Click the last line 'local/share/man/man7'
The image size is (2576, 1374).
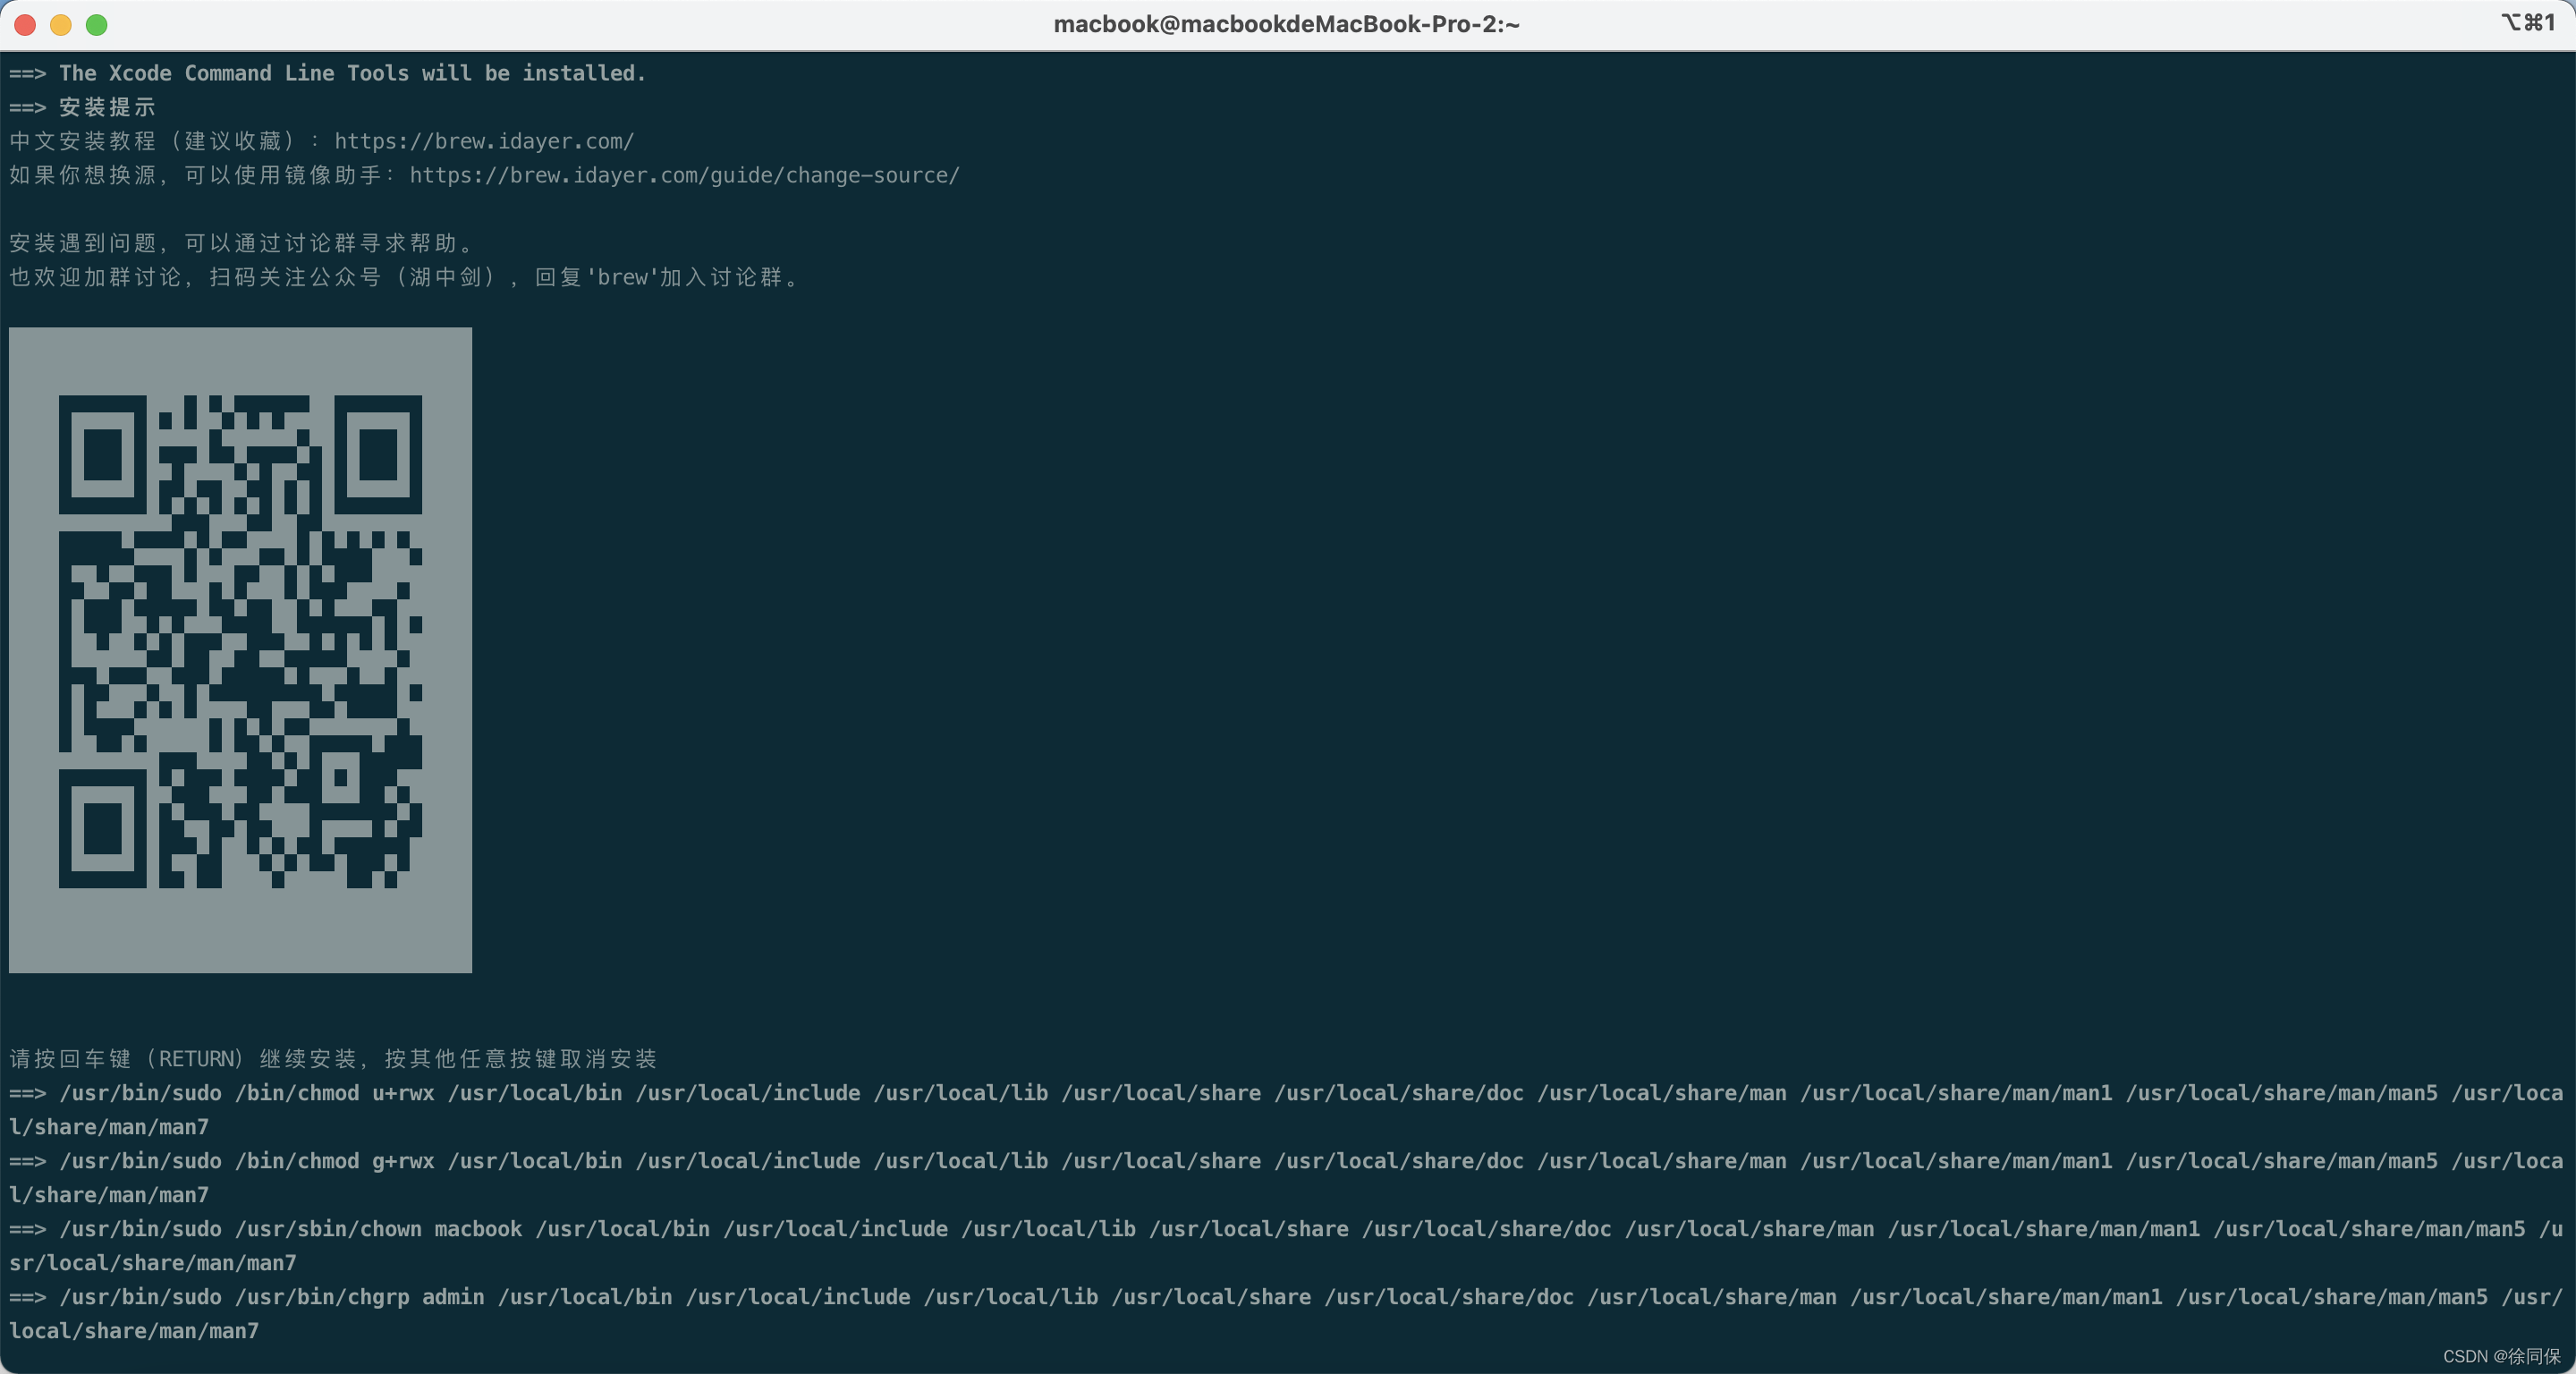134,1331
